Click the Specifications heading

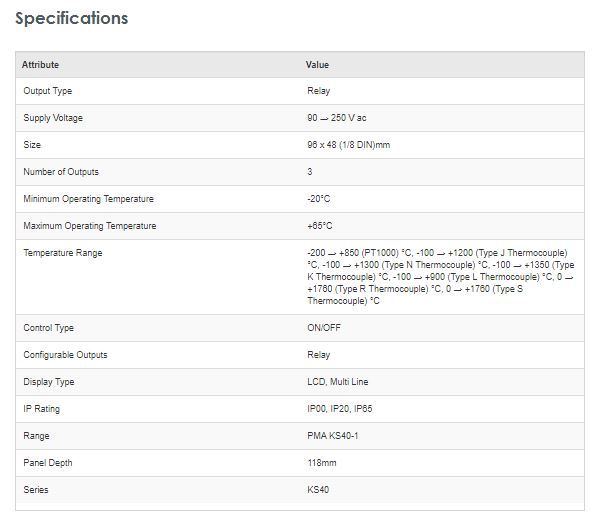[72, 19]
